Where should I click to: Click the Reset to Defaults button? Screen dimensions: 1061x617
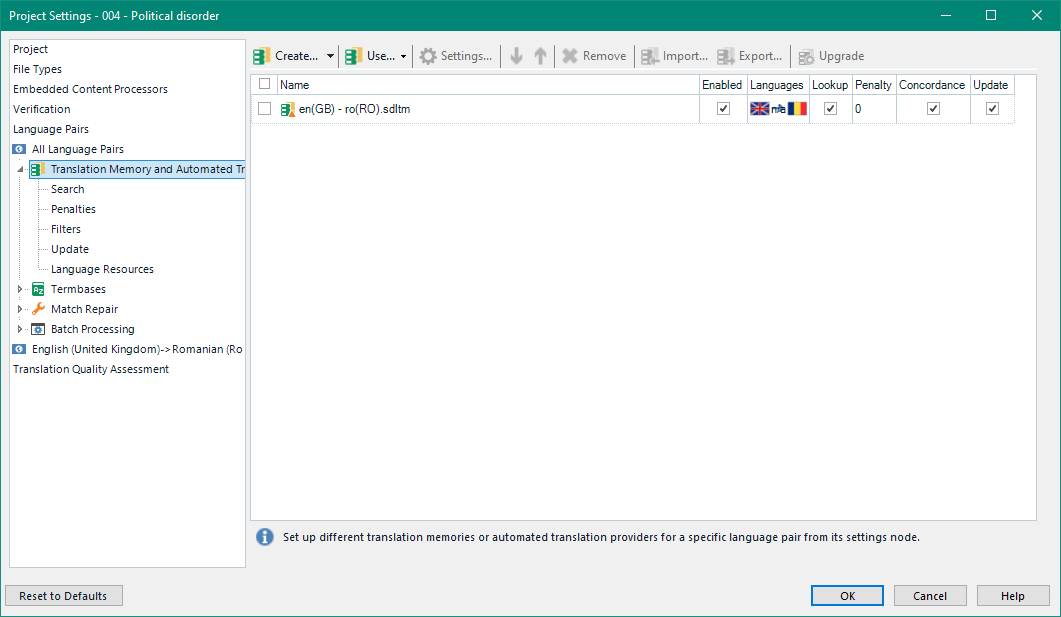click(63, 595)
